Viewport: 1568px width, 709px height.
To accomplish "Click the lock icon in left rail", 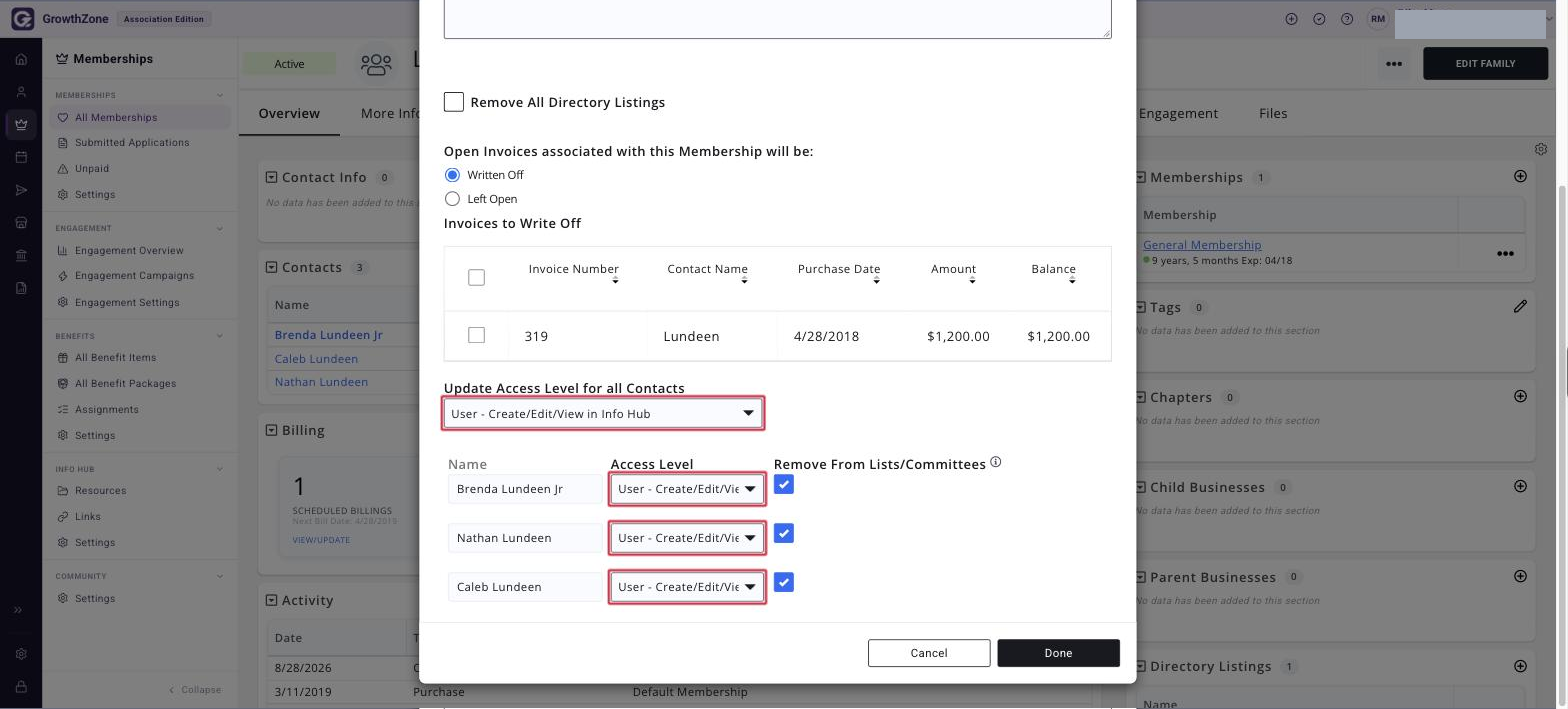I will coord(21,687).
